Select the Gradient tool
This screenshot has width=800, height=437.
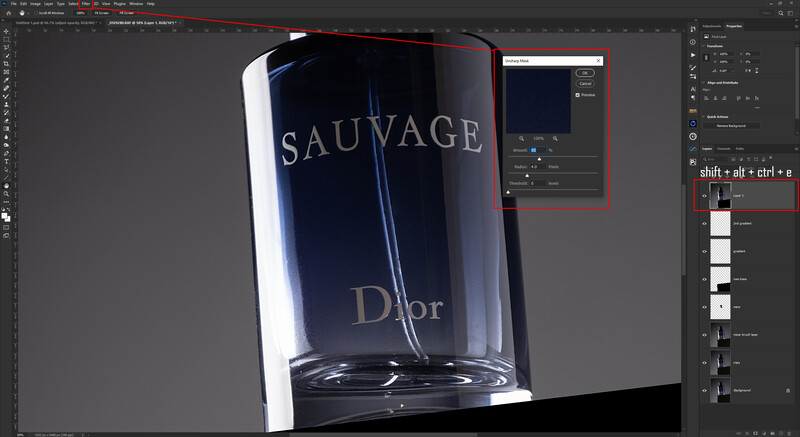click(7, 128)
